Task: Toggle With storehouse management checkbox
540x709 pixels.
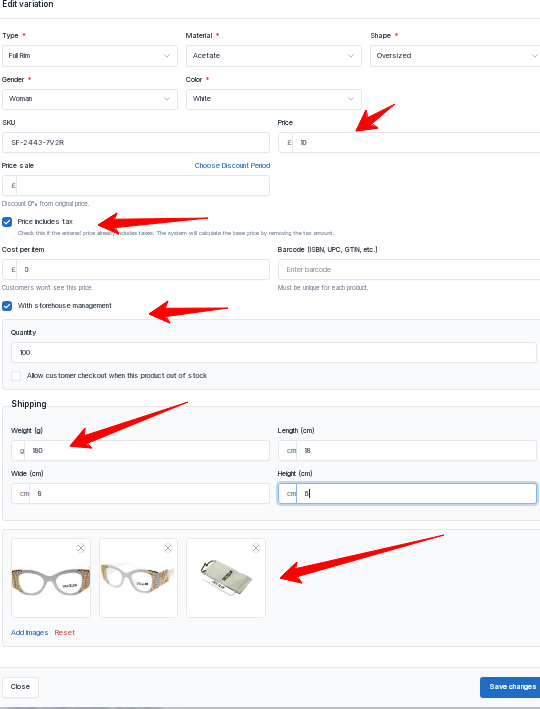Action: pos(7,306)
